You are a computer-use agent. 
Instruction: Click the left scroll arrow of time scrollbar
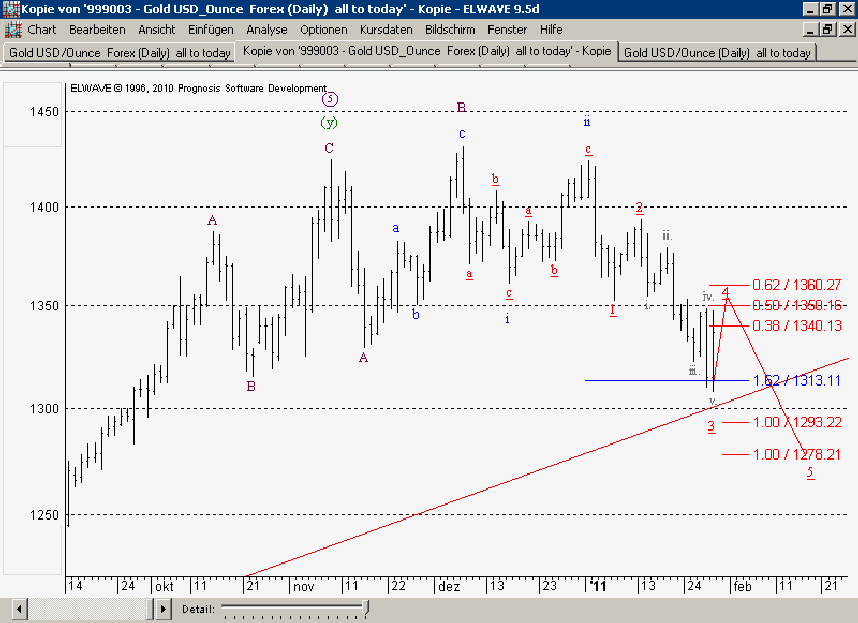19,609
